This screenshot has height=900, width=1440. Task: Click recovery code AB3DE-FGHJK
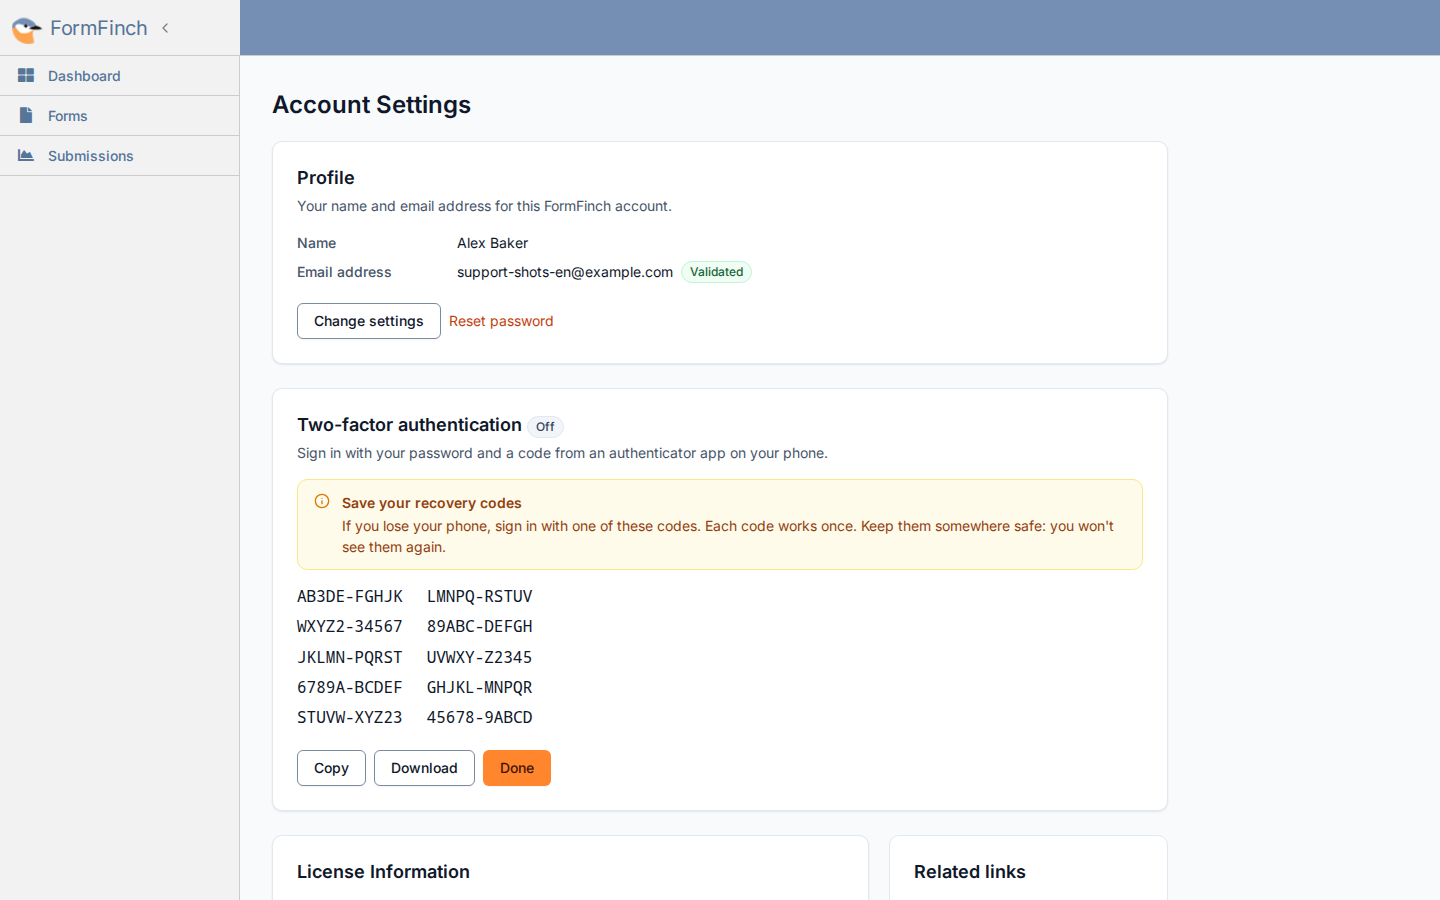[350, 597]
